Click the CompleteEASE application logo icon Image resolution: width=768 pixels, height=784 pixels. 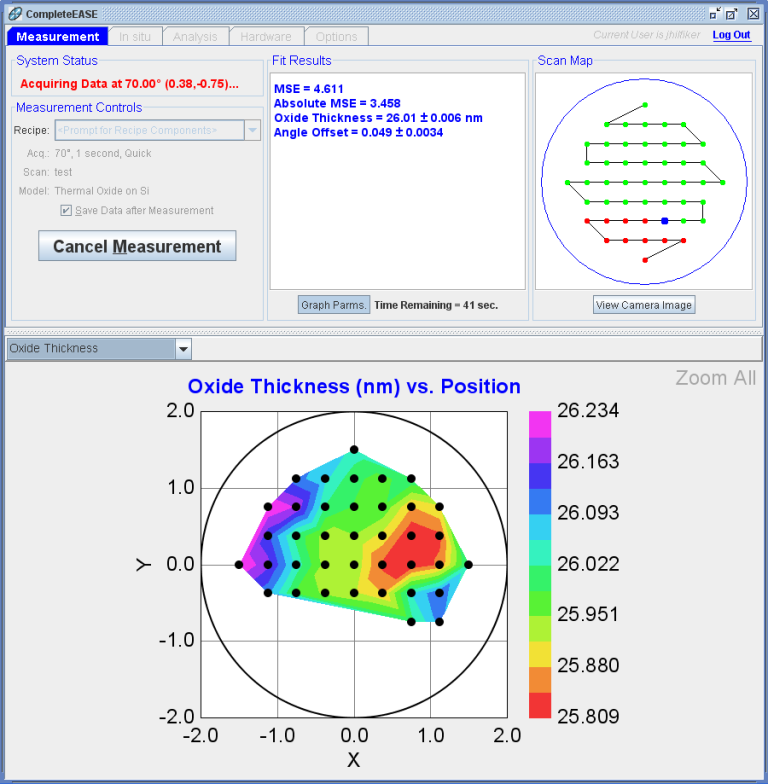15,14
